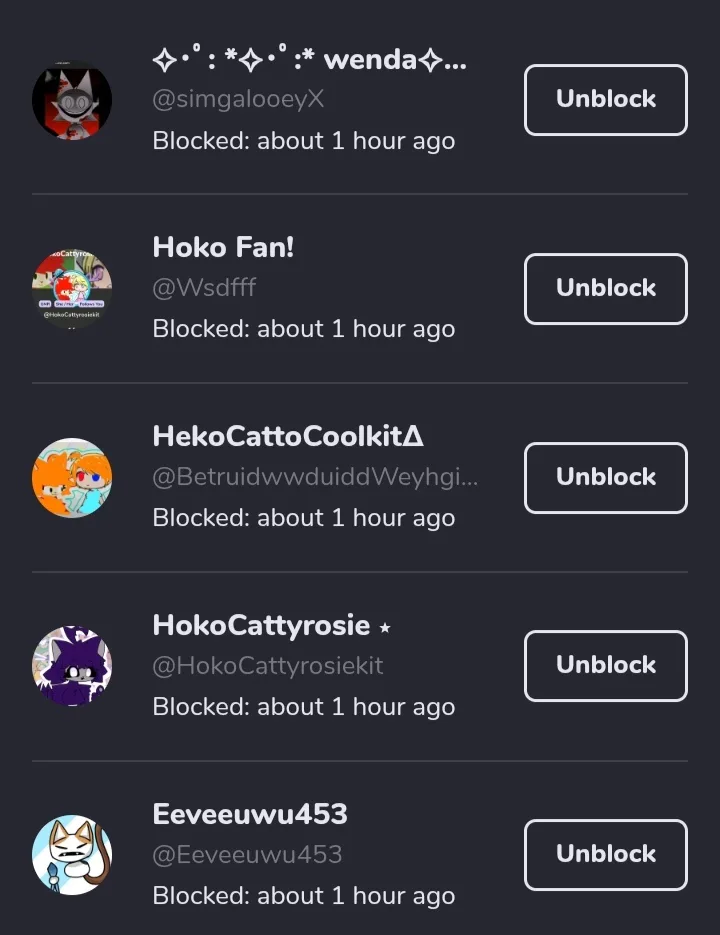Unblock Eeveeuwu453 user
The image size is (720, 935).
(605, 854)
